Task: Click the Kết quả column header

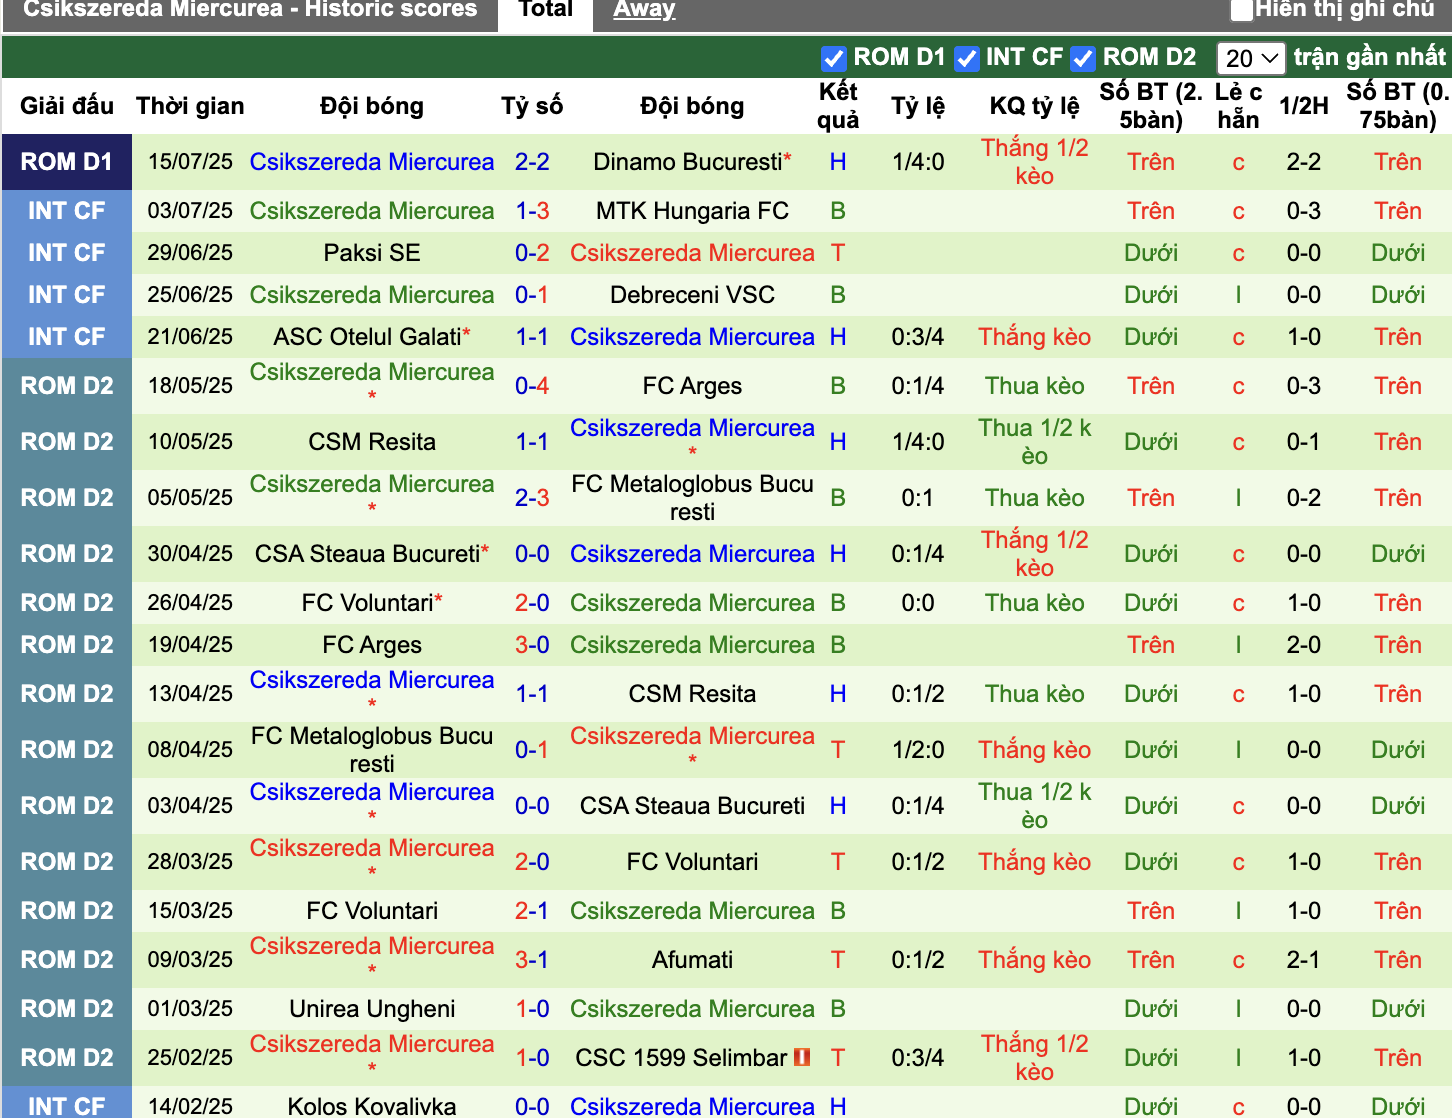Action: [838, 106]
